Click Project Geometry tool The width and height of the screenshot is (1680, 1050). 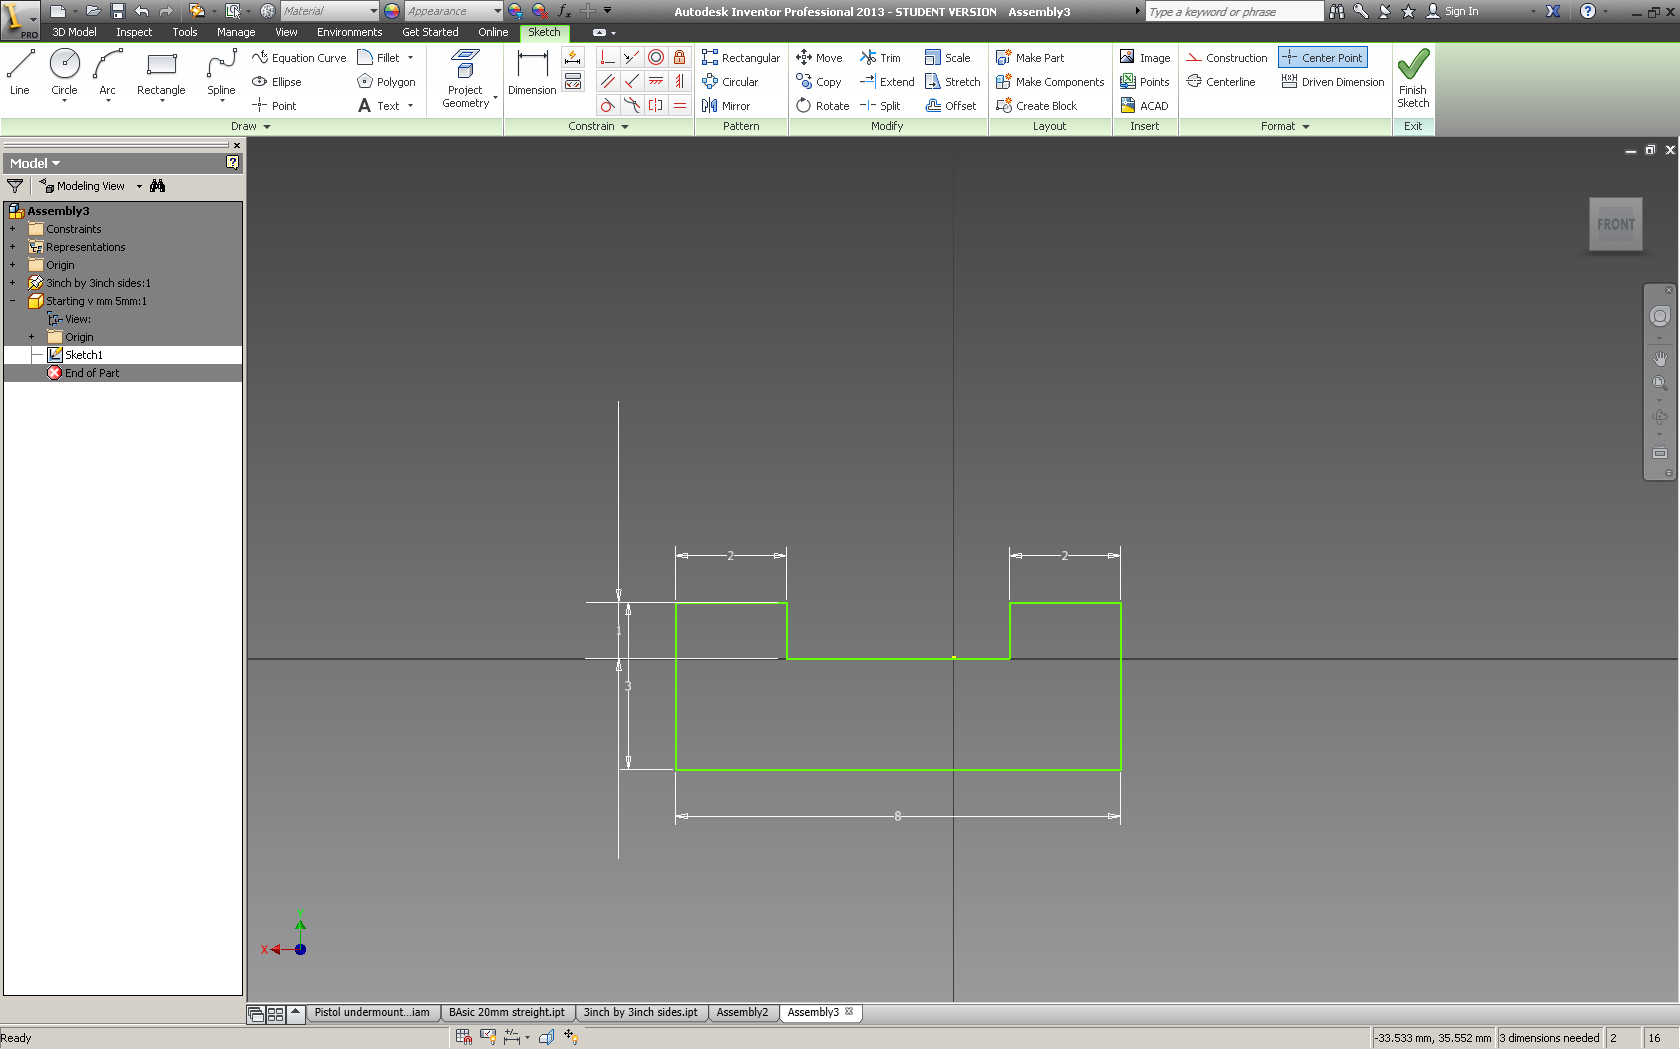[465, 78]
